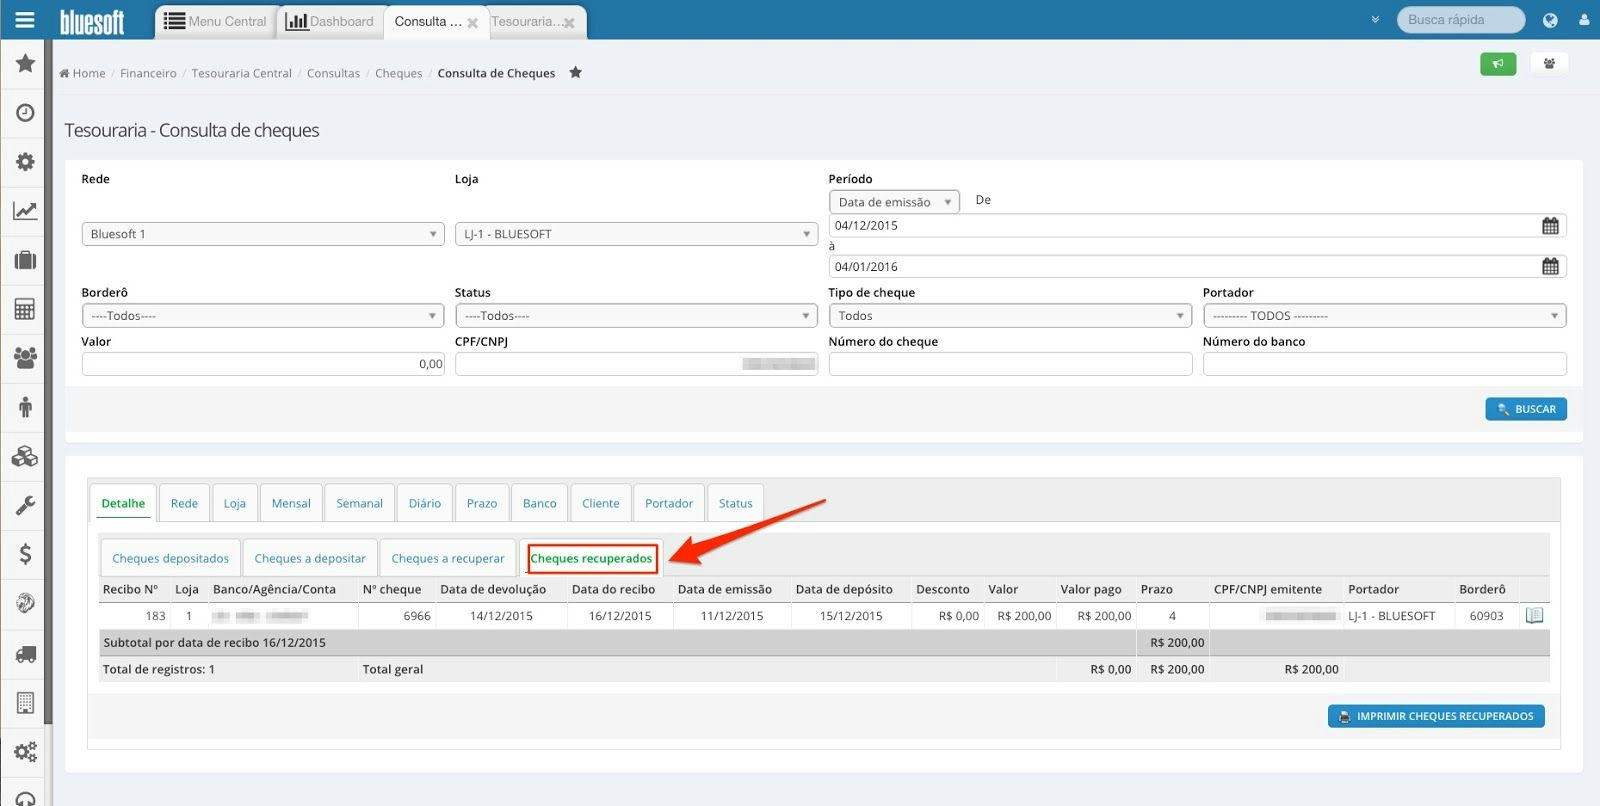Viewport: 1600px width, 806px height.
Task: Open the clock history sidebar icon
Action: 25,112
